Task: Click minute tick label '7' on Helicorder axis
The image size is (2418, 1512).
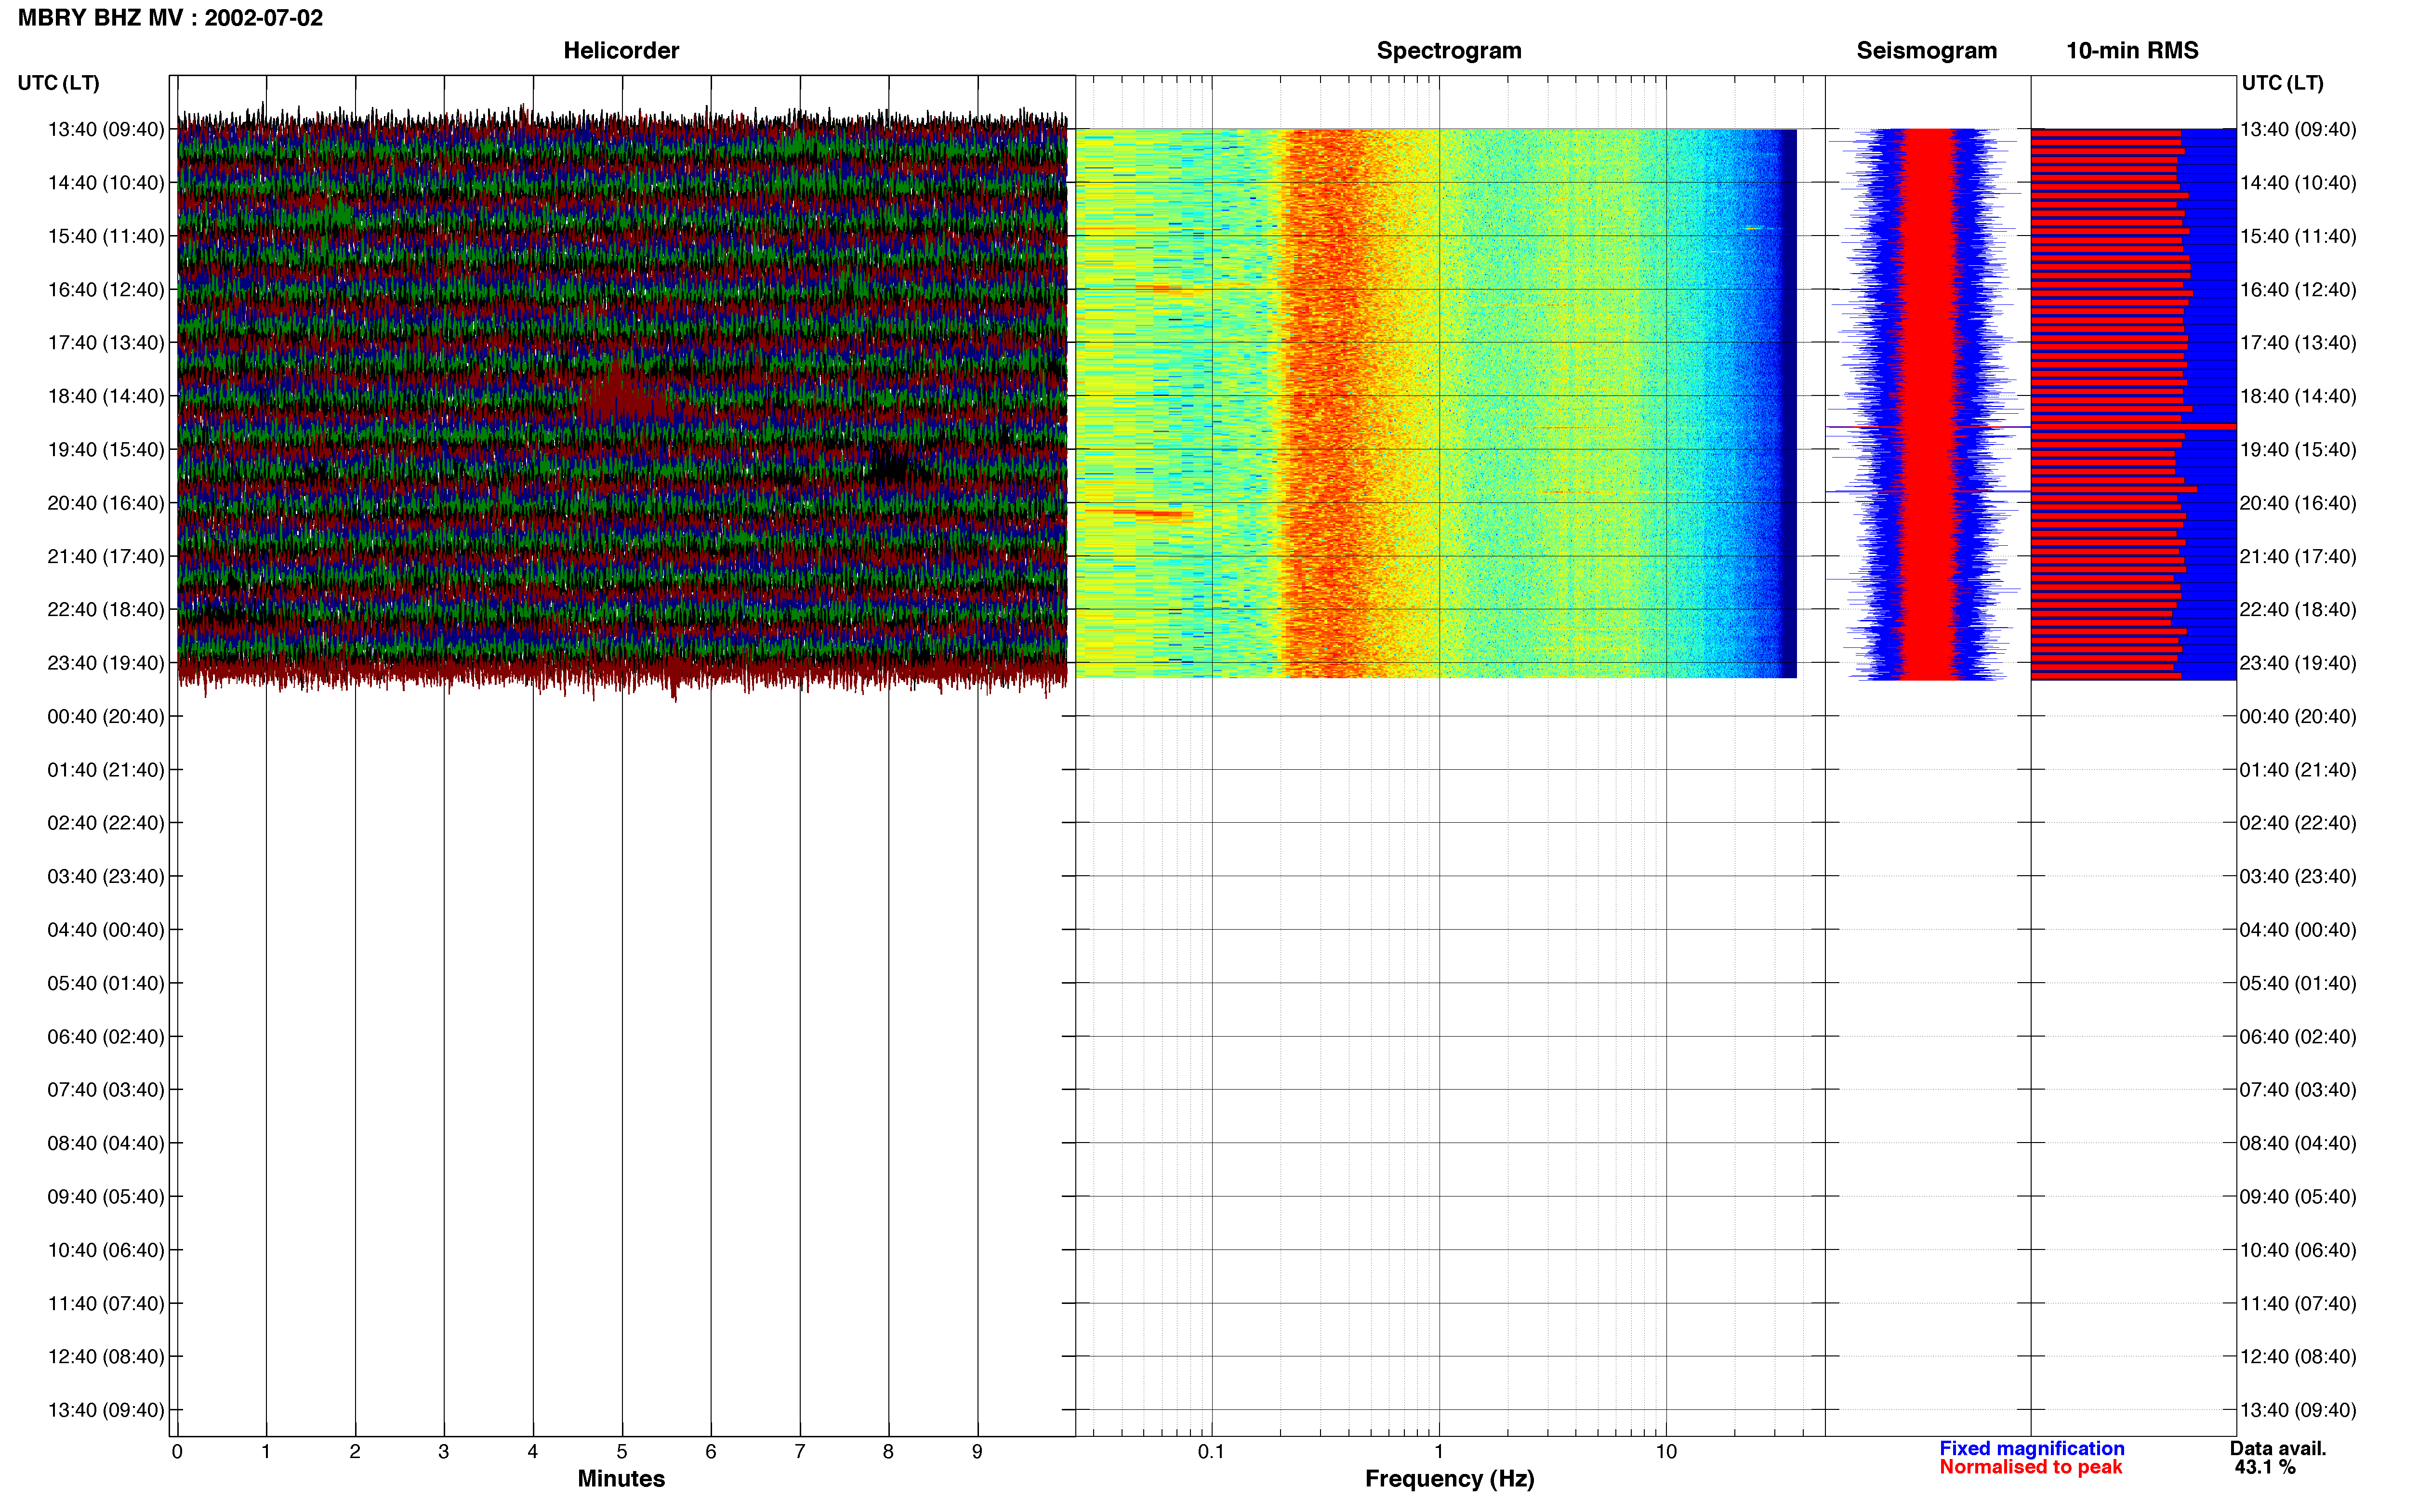Action: 800,1452
